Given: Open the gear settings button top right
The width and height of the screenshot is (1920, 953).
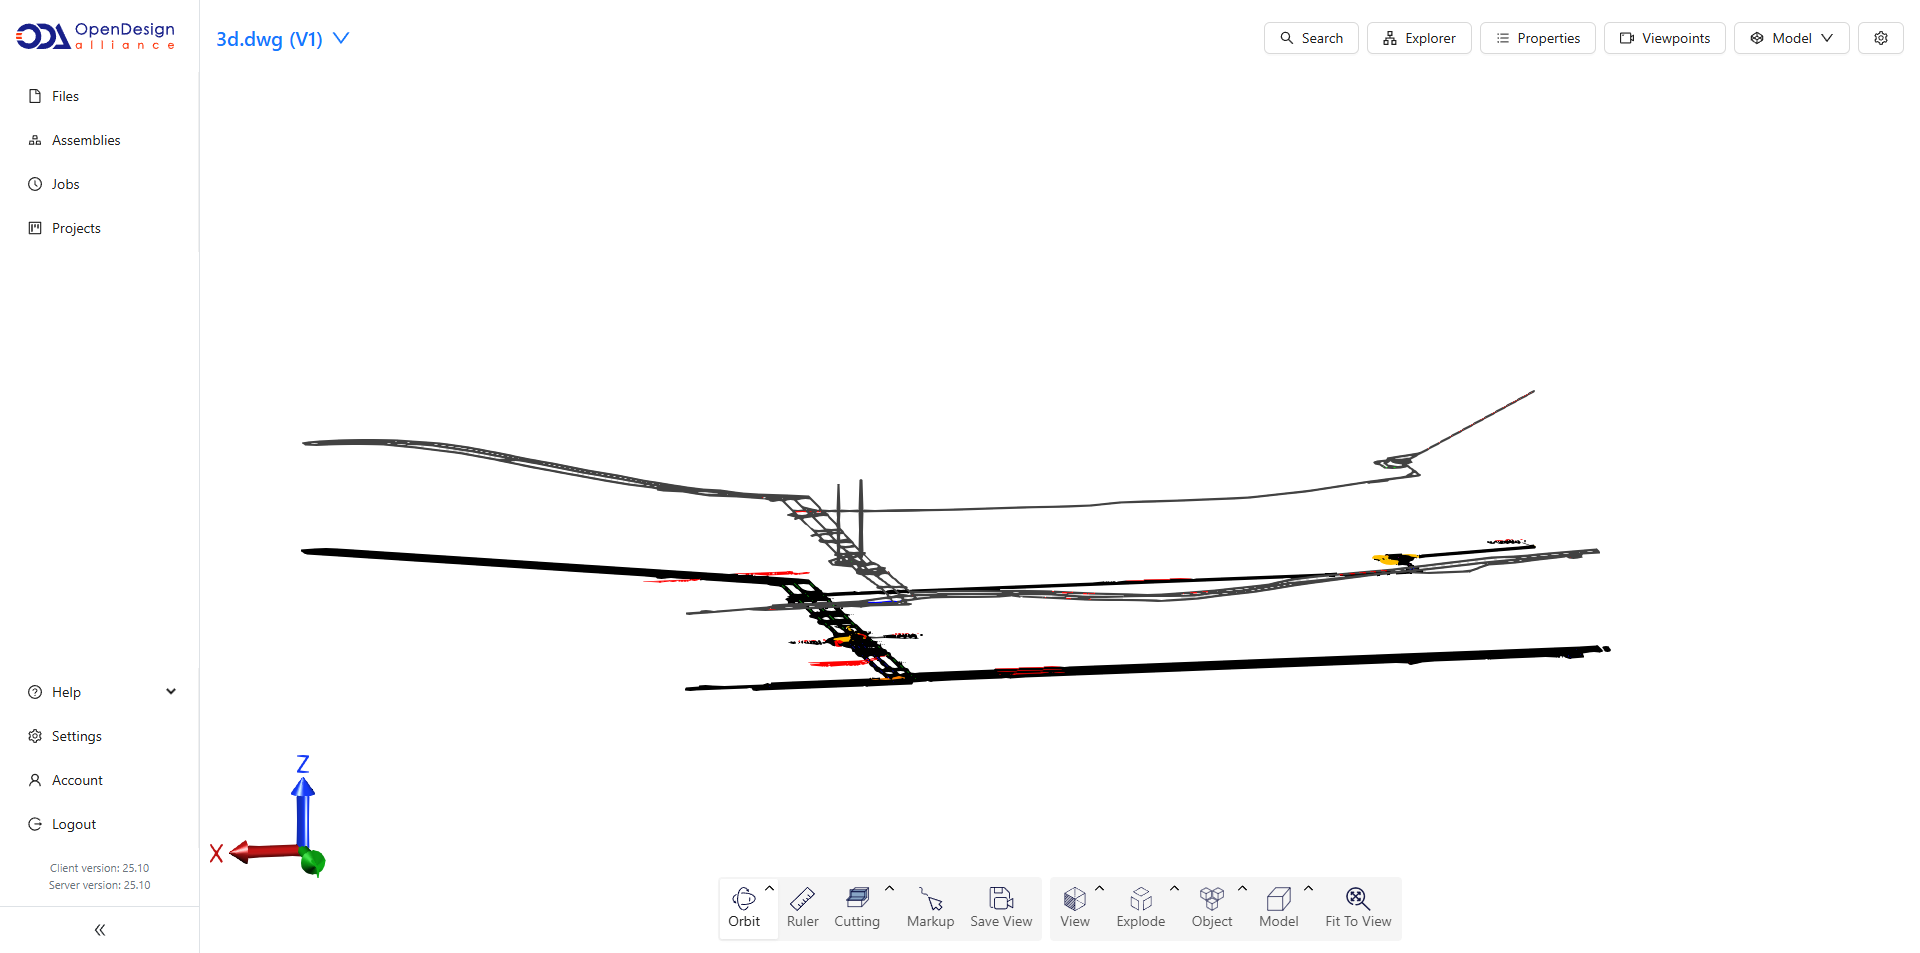Looking at the screenshot, I should [x=1881, y=38].
